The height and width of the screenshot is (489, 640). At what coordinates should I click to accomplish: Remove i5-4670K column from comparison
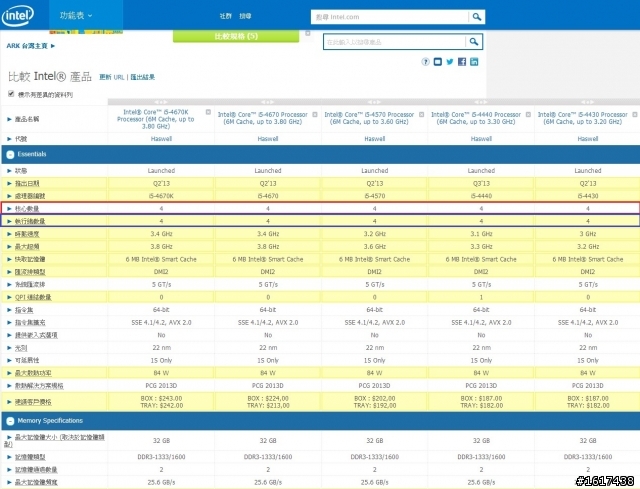click(208, 112)
